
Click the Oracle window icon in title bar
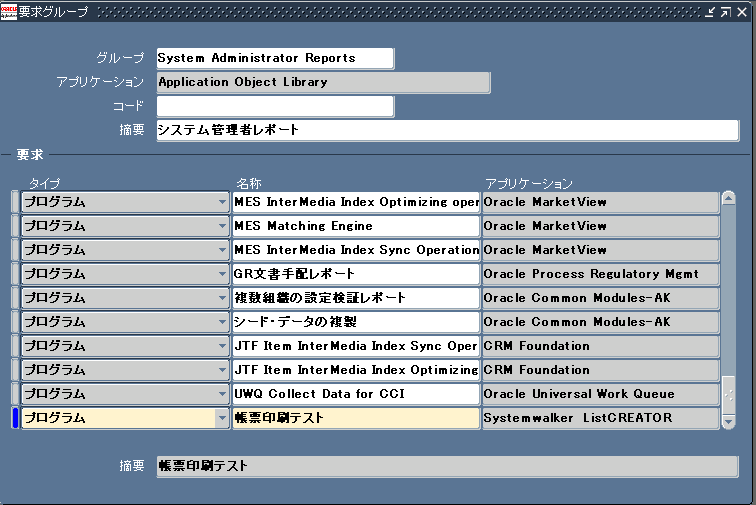(9, 12)
